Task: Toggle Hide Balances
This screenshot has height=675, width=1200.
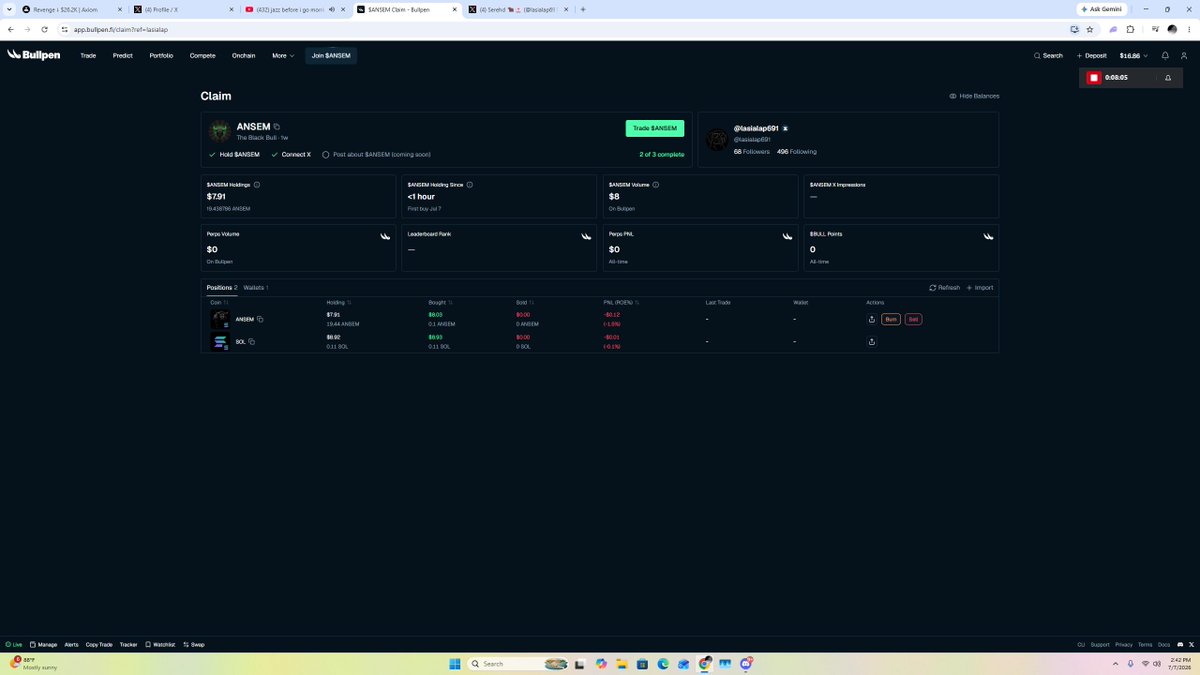Action: pos(974,96)
